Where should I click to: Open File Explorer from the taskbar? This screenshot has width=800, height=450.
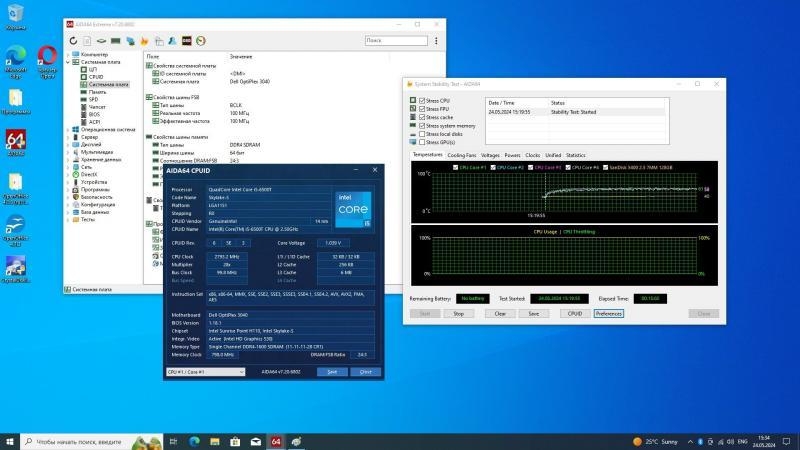coord(215,441)
